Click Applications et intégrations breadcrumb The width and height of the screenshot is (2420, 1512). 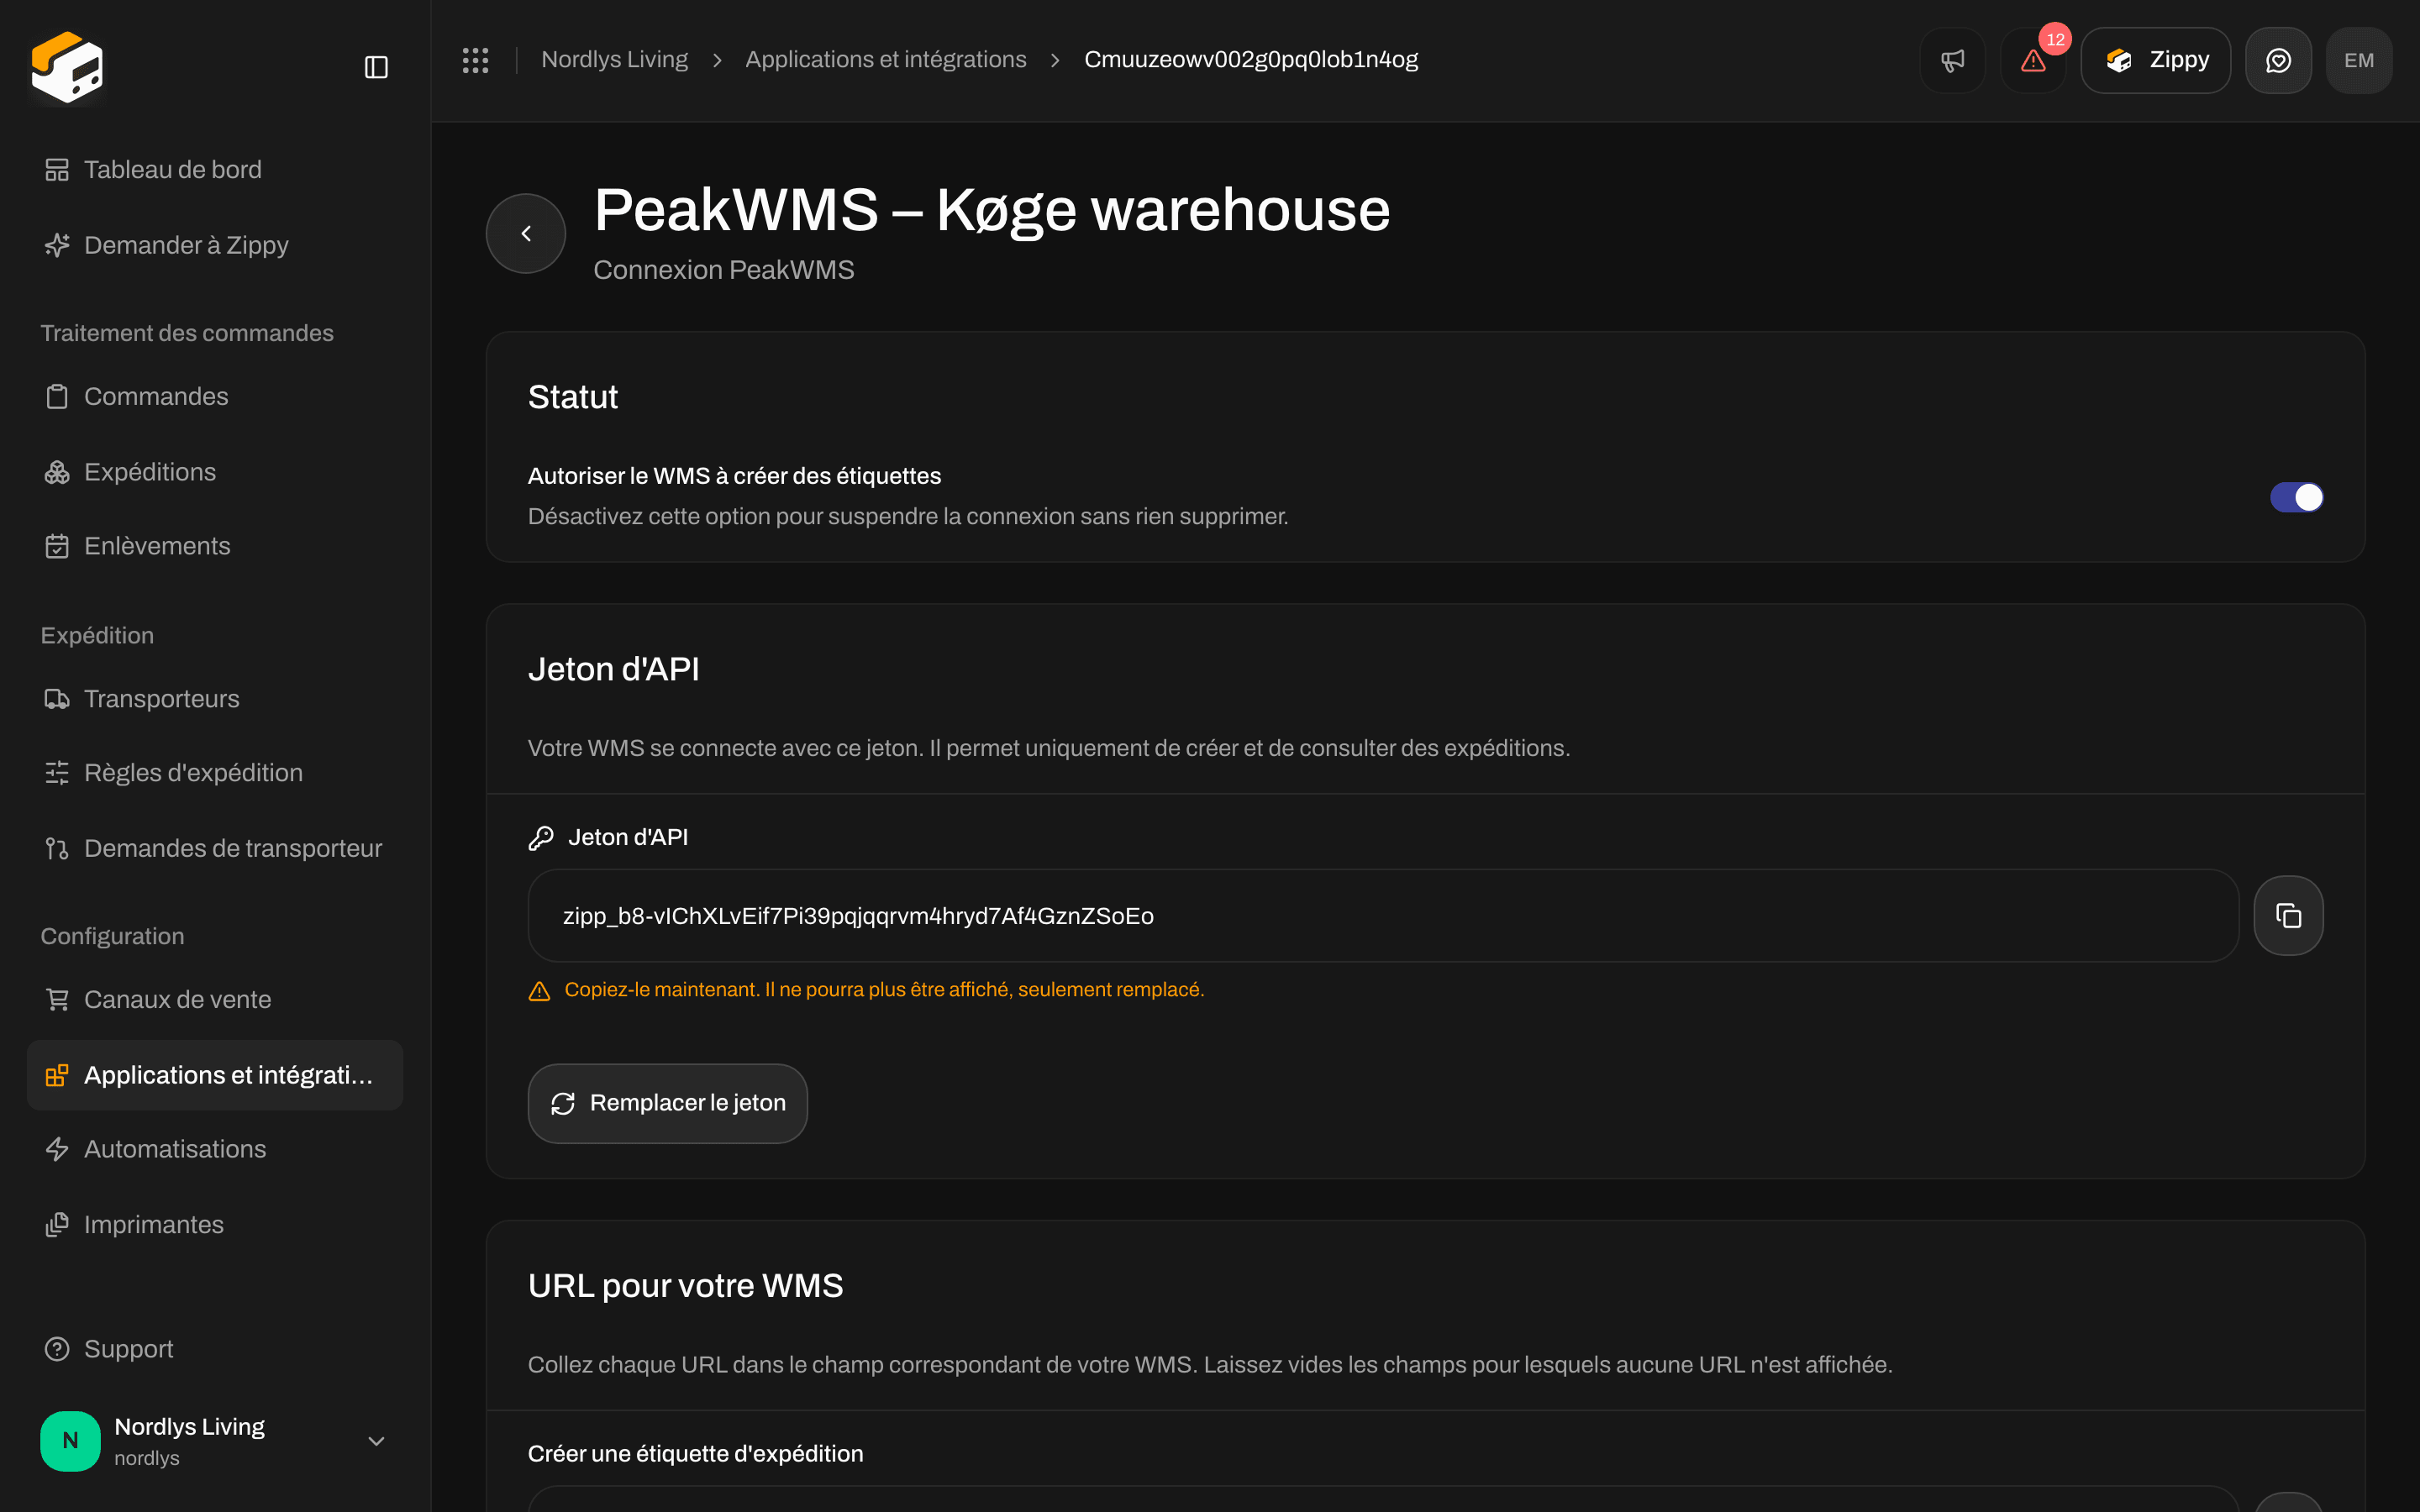[885, 60]
